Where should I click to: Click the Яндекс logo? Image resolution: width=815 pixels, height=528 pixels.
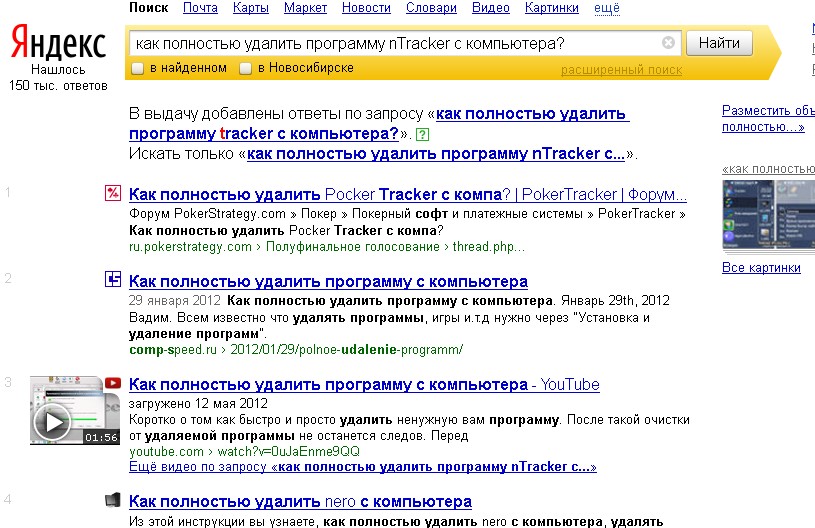tap(58, 43)
